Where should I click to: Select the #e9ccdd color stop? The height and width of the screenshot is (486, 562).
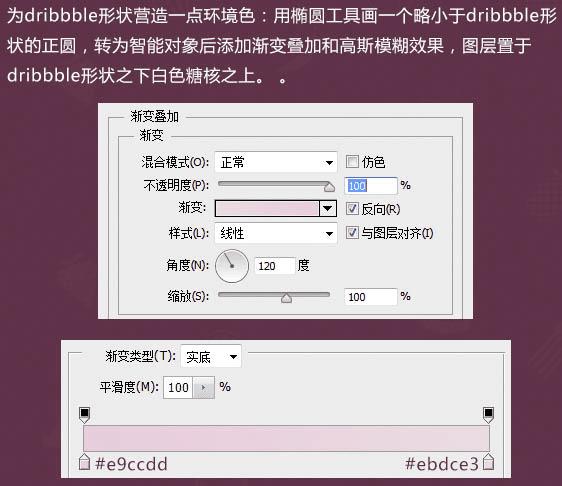[84, 462]
